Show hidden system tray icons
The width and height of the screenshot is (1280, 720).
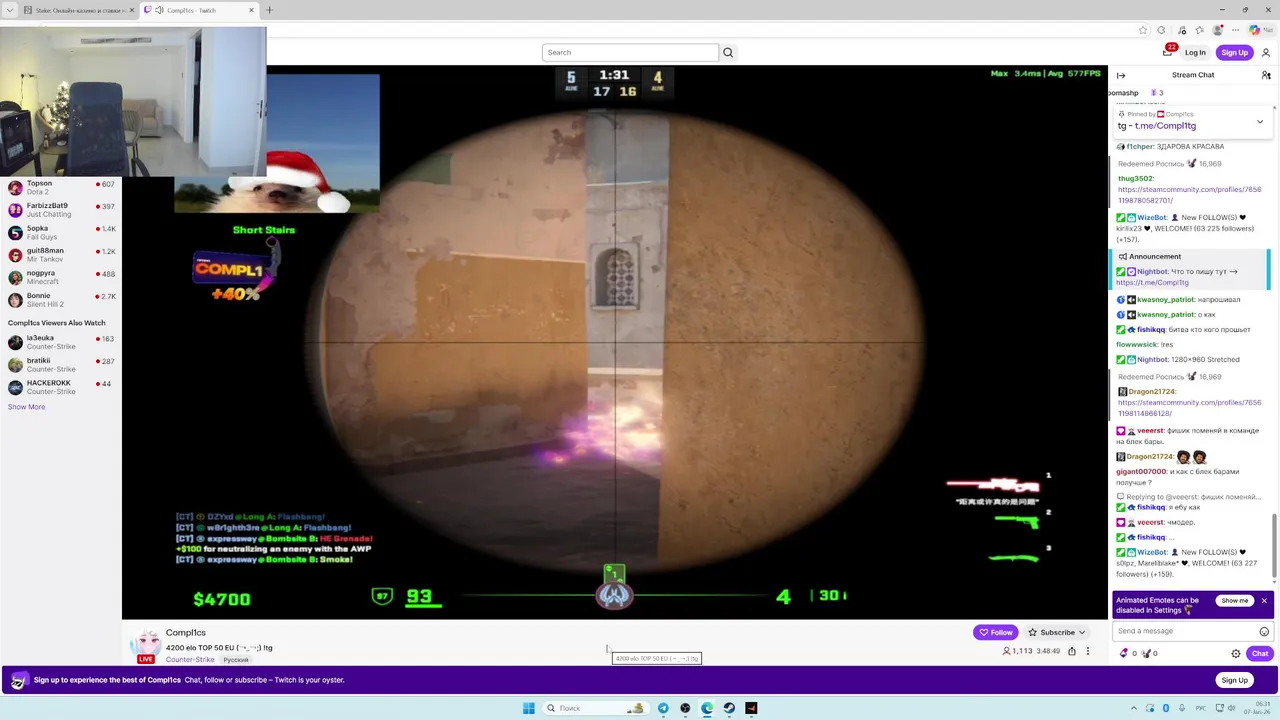[1134, 708]
